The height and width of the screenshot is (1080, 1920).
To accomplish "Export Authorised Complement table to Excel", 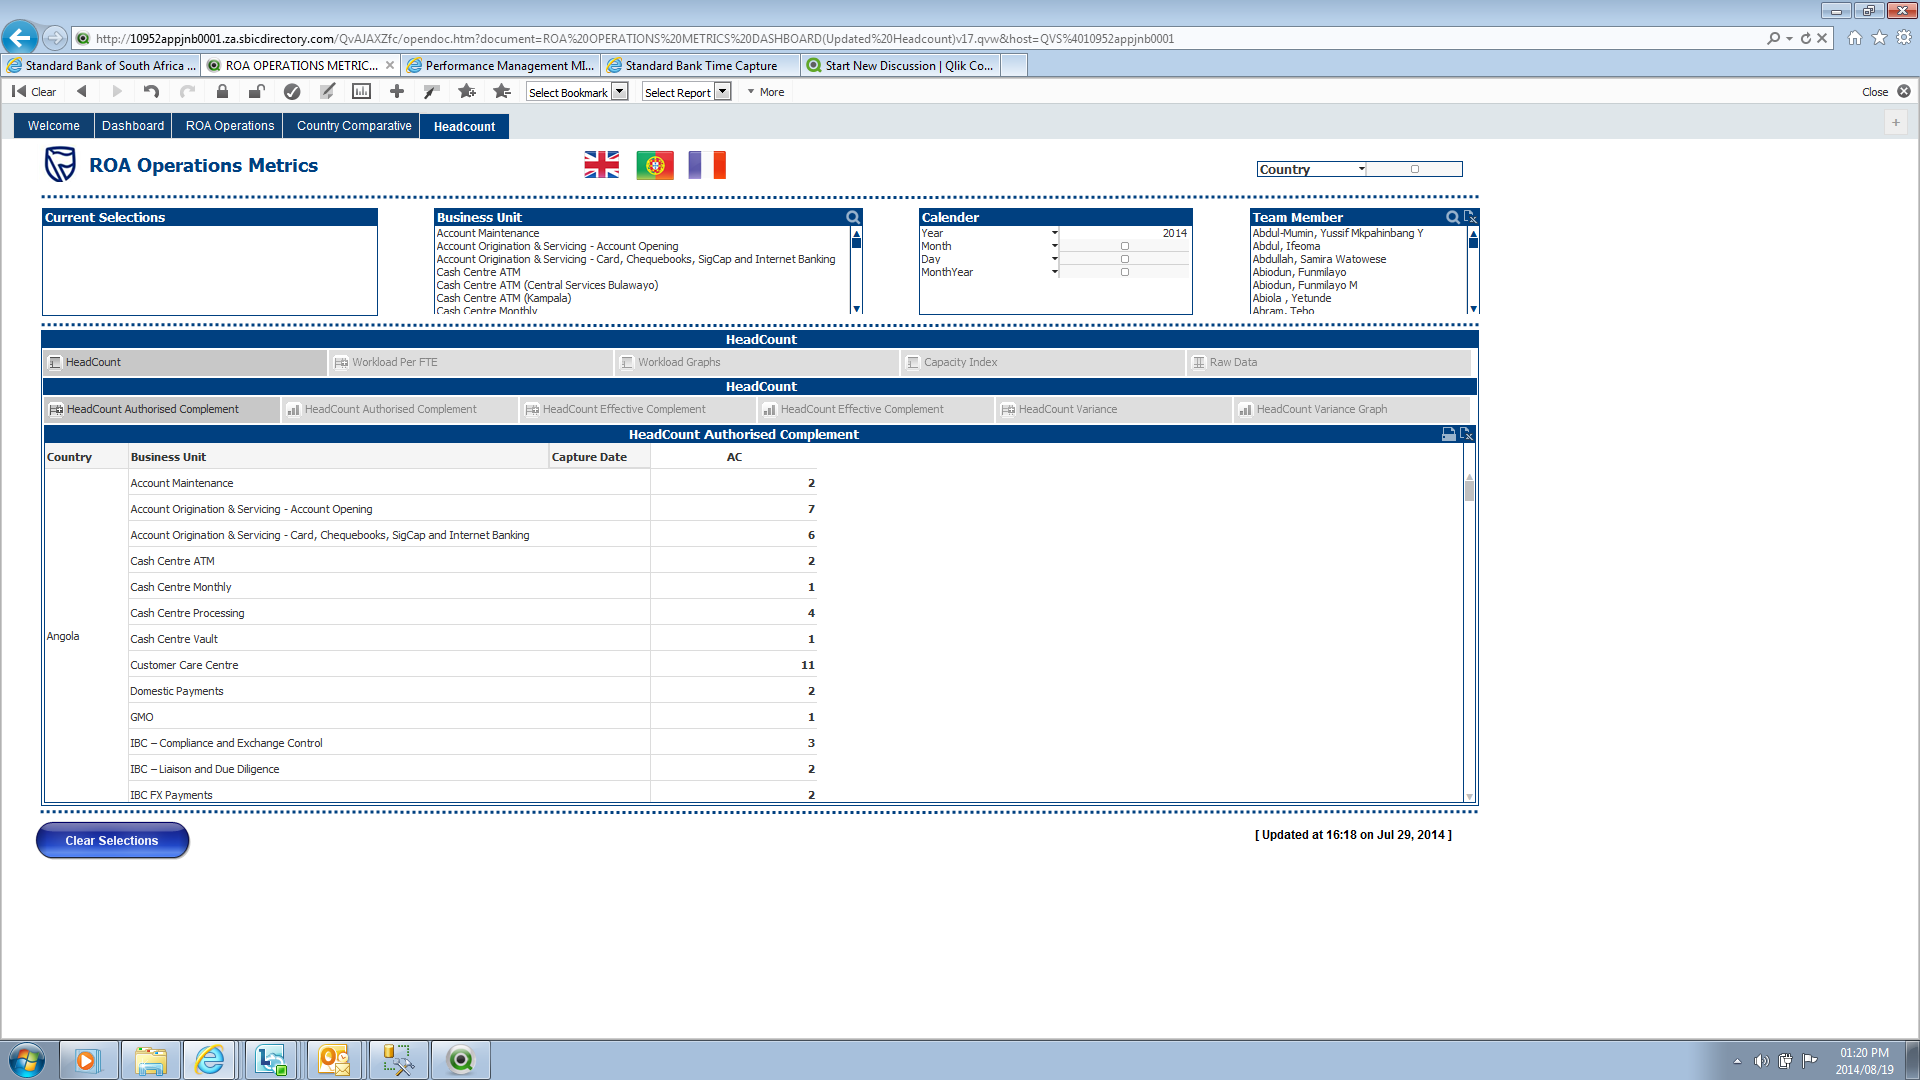I will point(1466,434).
